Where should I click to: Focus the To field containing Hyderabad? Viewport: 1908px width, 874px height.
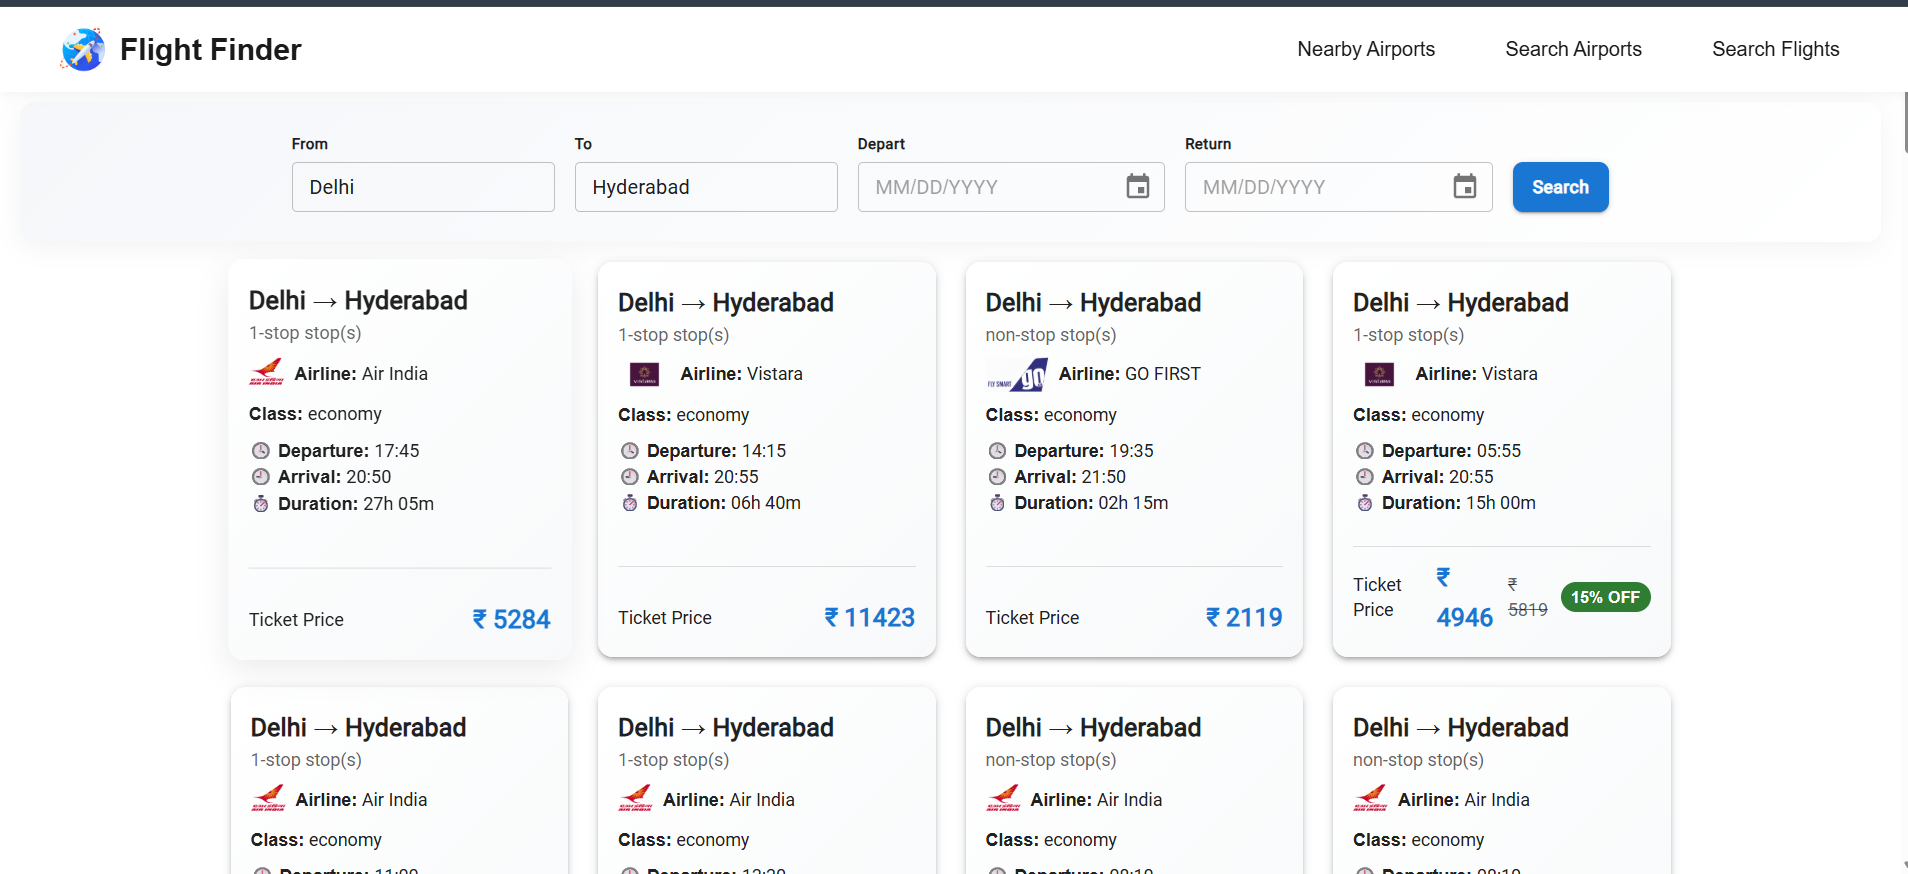click(706, 187)
